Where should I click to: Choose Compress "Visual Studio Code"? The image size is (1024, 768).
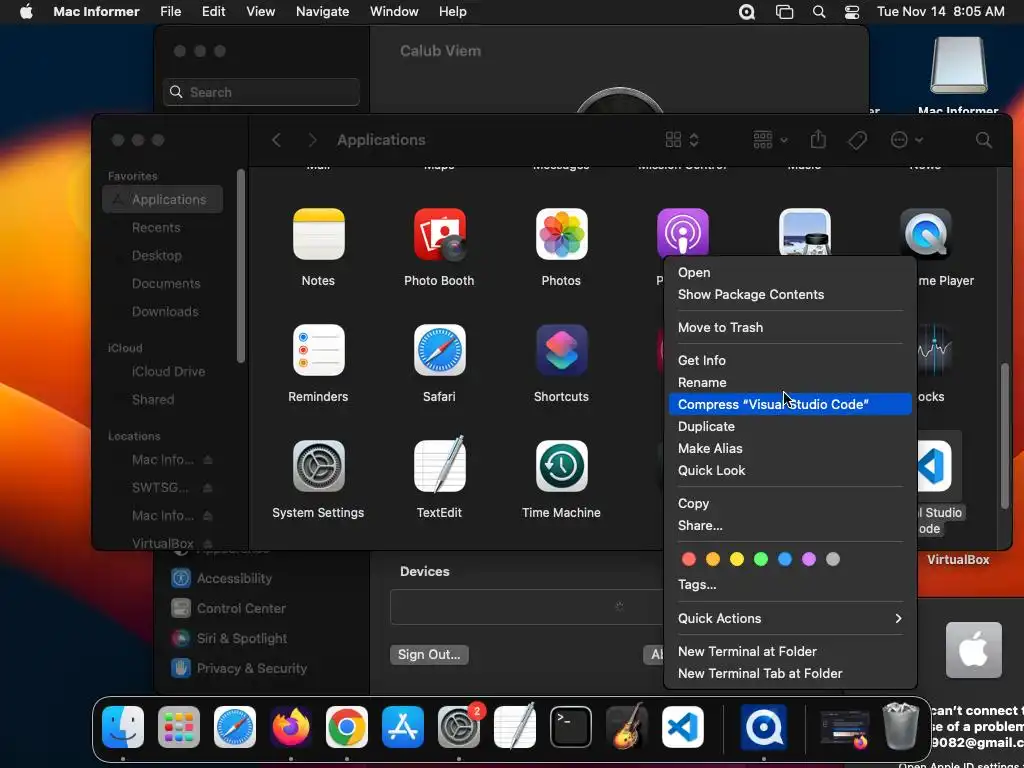[x=790, y=404]
